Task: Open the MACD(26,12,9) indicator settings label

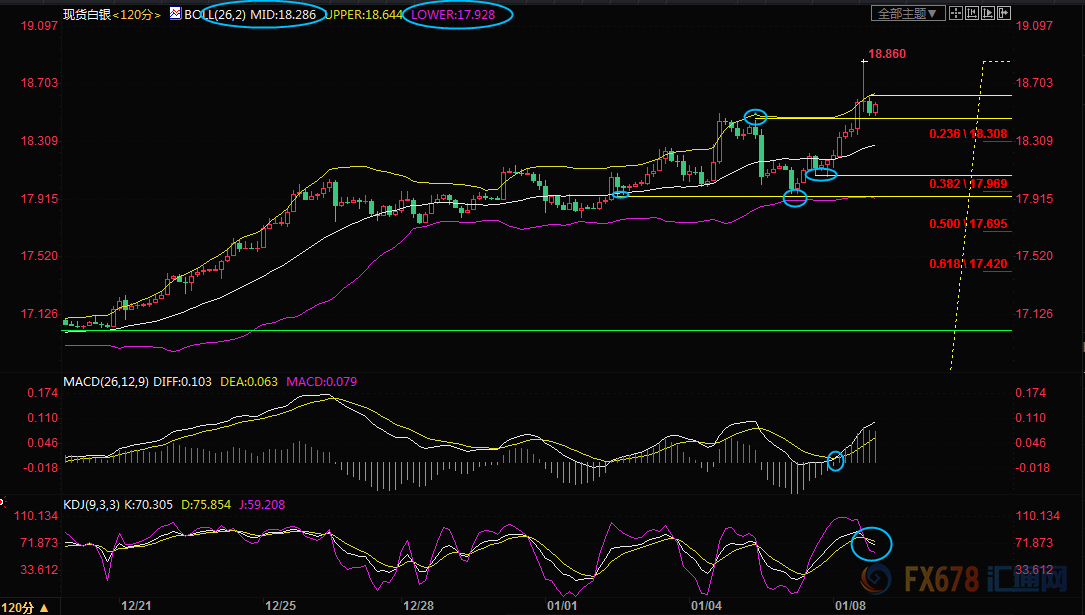Action: click(x=105, y=382)
